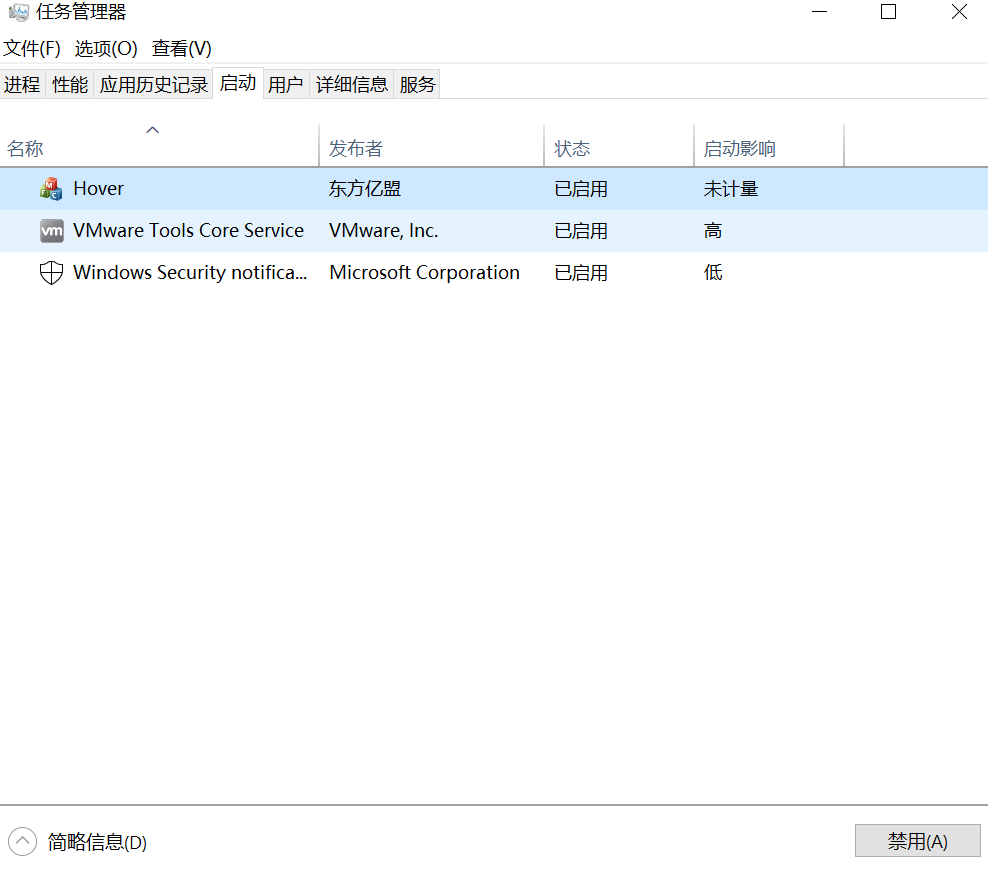This screenshot has height=873, width=988.
Task: Open the 文件(F) menu
Action: pos(32,48)
